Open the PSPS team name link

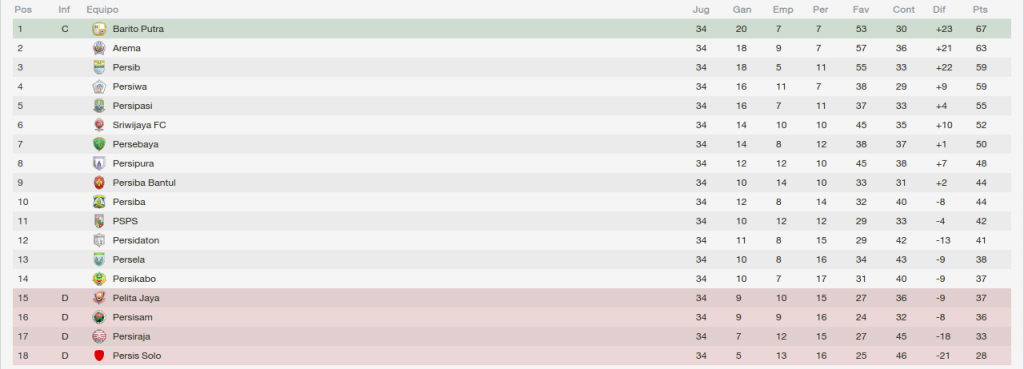click(125, 221)
